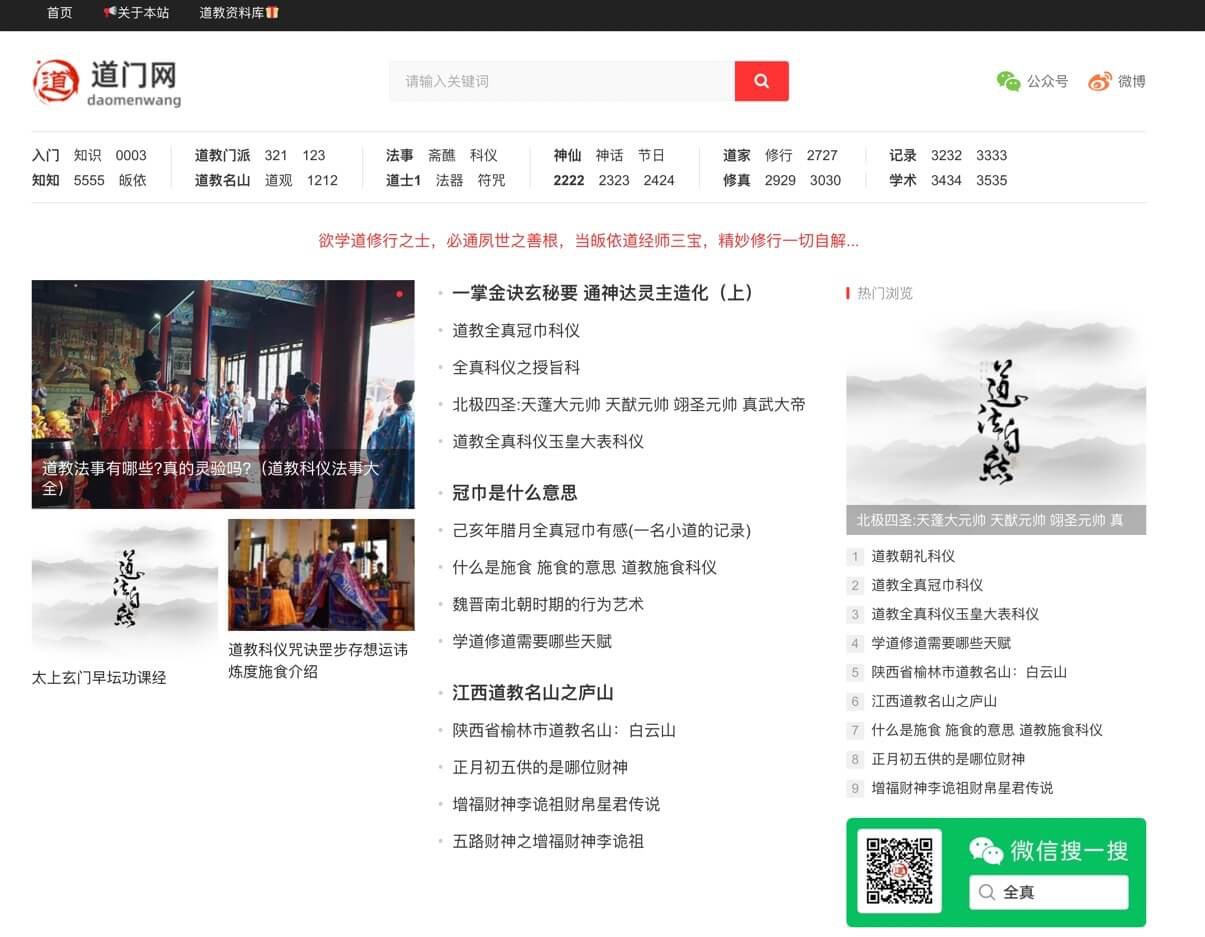The image size is (1205, 937).
Task: Click the megaphone icon beside 关于本站
Action: 110,13
